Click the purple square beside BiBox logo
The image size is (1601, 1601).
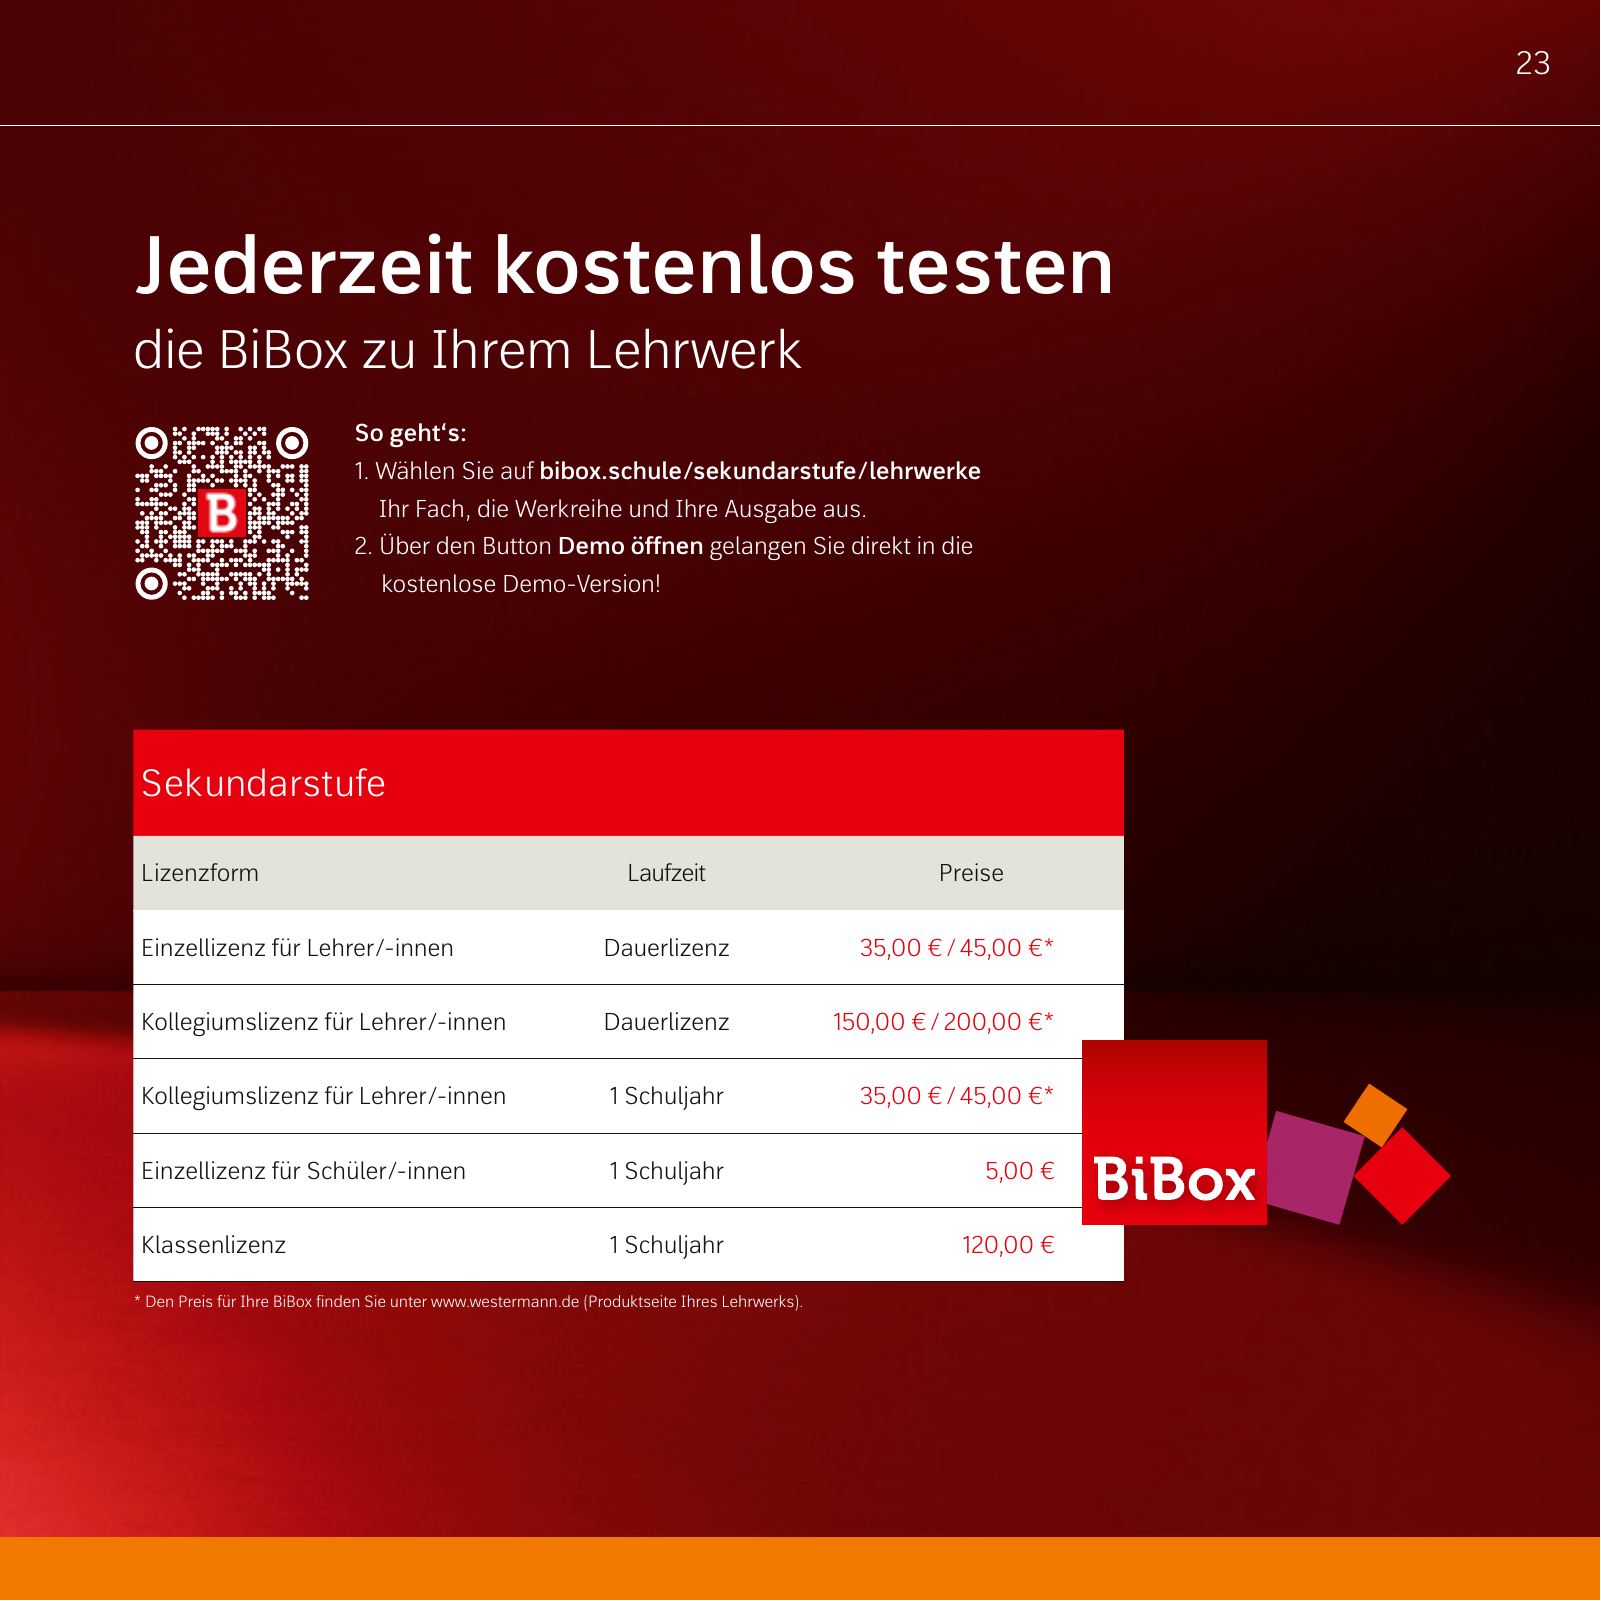click(x=1314, y=1167)
